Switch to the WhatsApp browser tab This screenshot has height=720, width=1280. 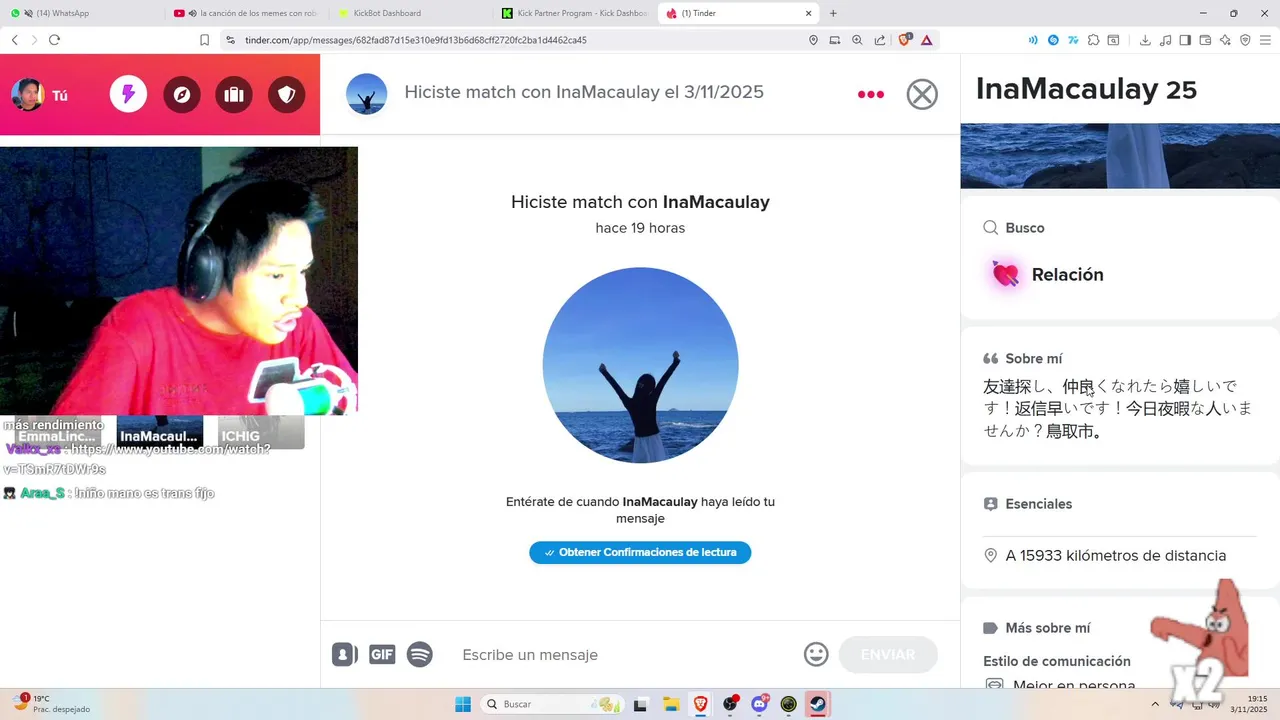click(80, 13)
